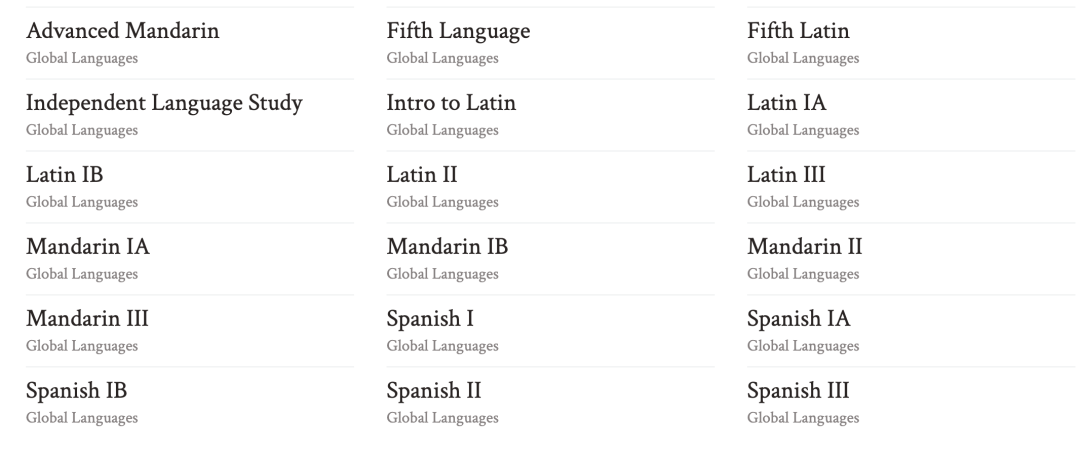The height and width of the screenshot is (453, 1080).
Task: Open Independent Language Study course
Action: click(164, 103)
